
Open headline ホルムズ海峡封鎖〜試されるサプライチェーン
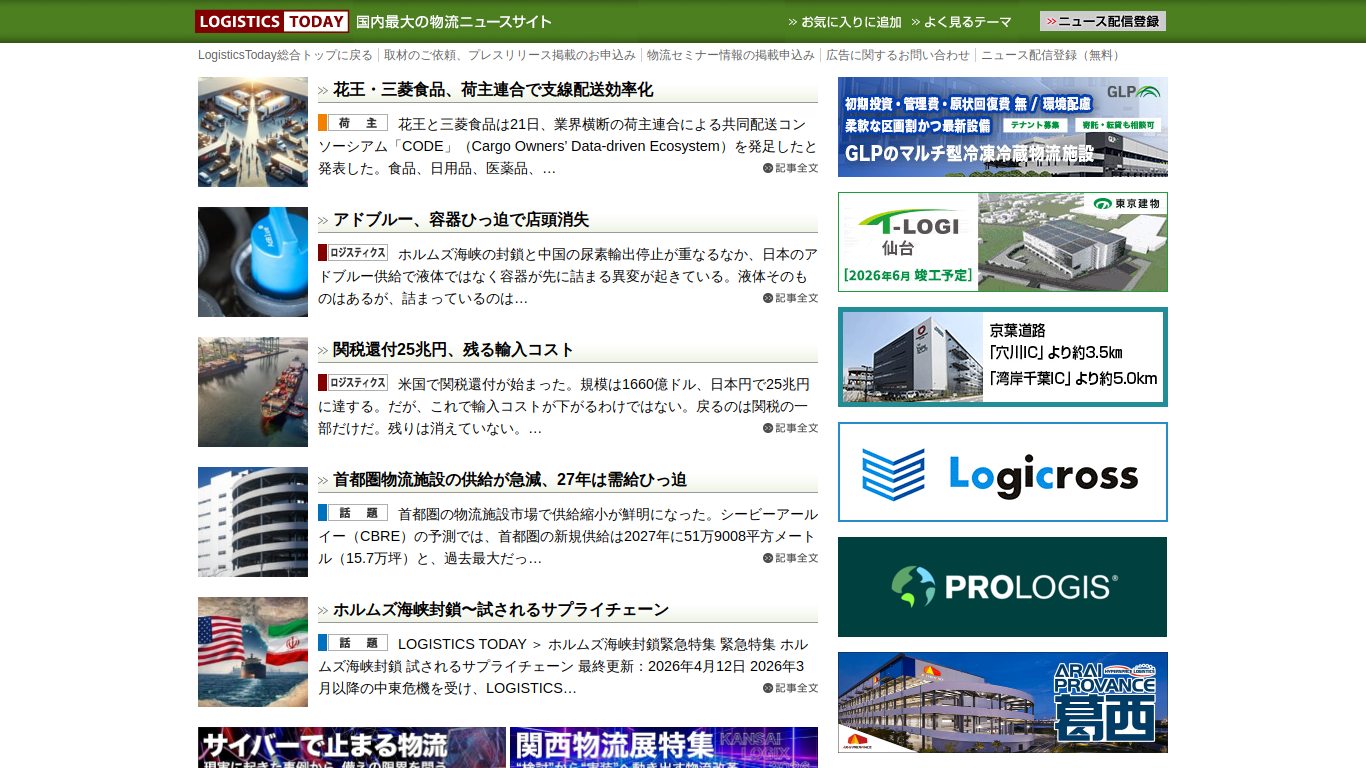pyautogui.click(x=501, y=610)
